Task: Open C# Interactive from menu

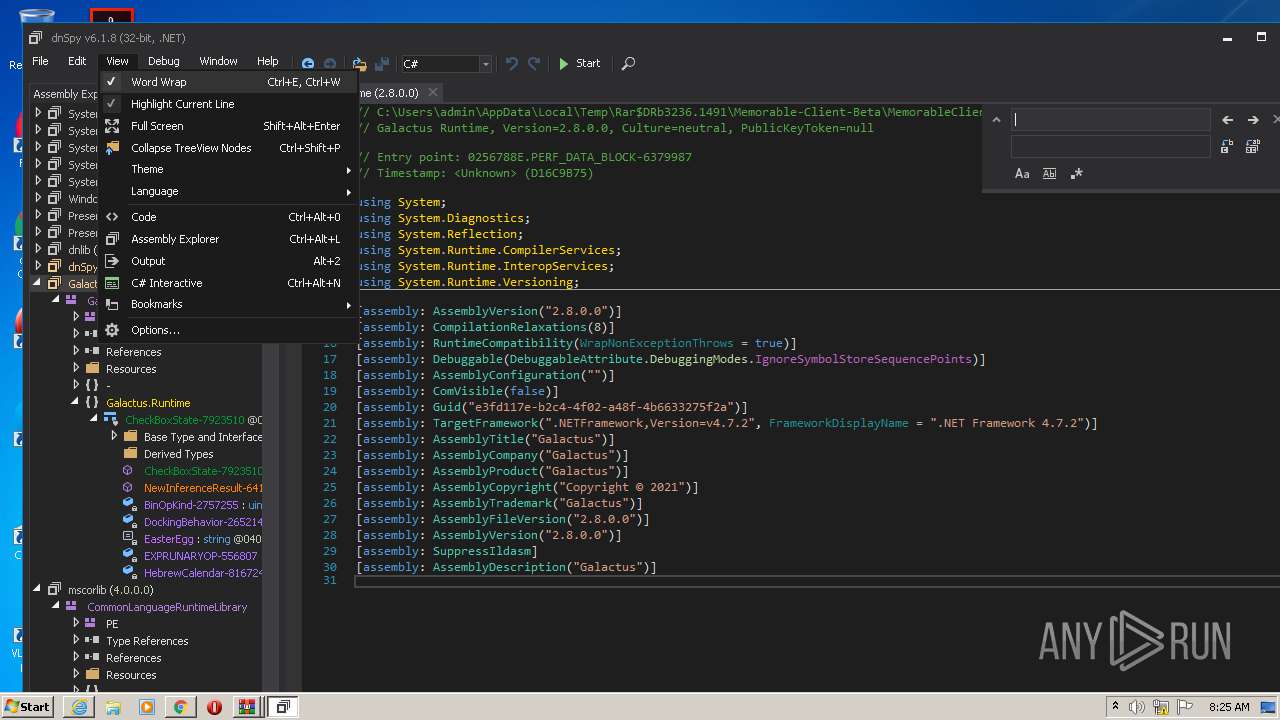Action: (228, 283)
